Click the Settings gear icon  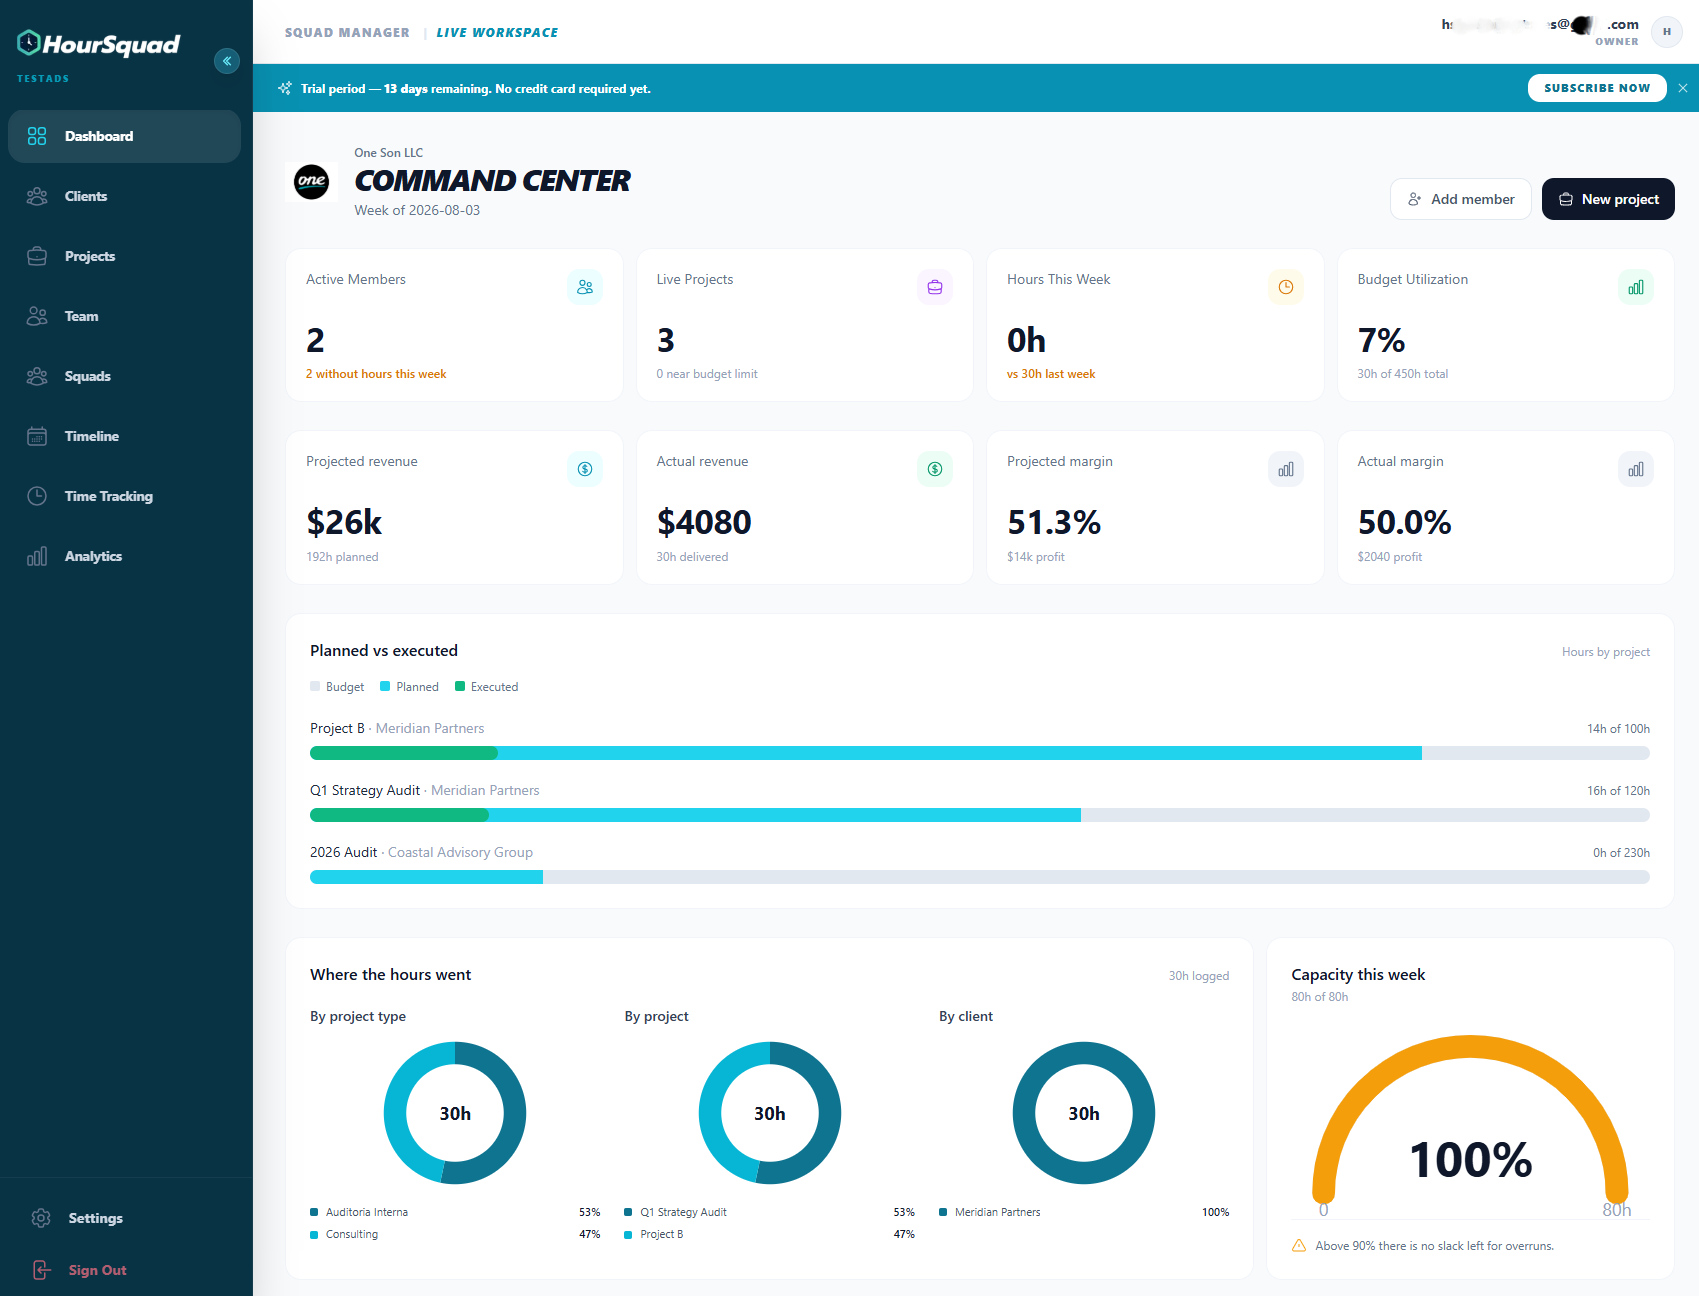click(x=41, y=1218)
